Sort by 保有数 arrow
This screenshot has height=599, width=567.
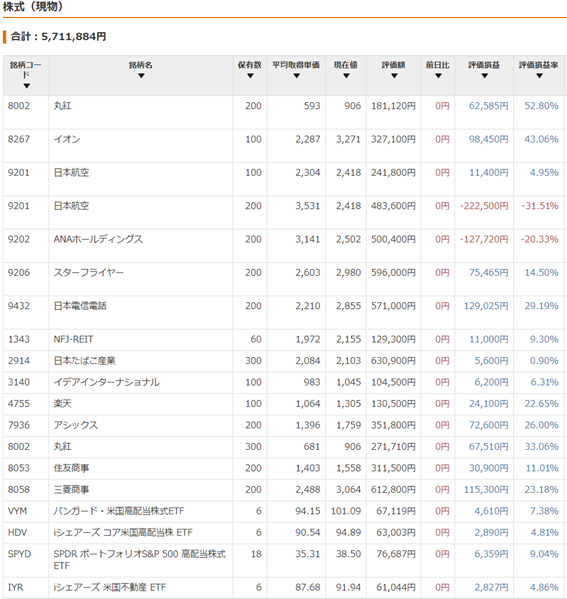click(x=250, y=76)
